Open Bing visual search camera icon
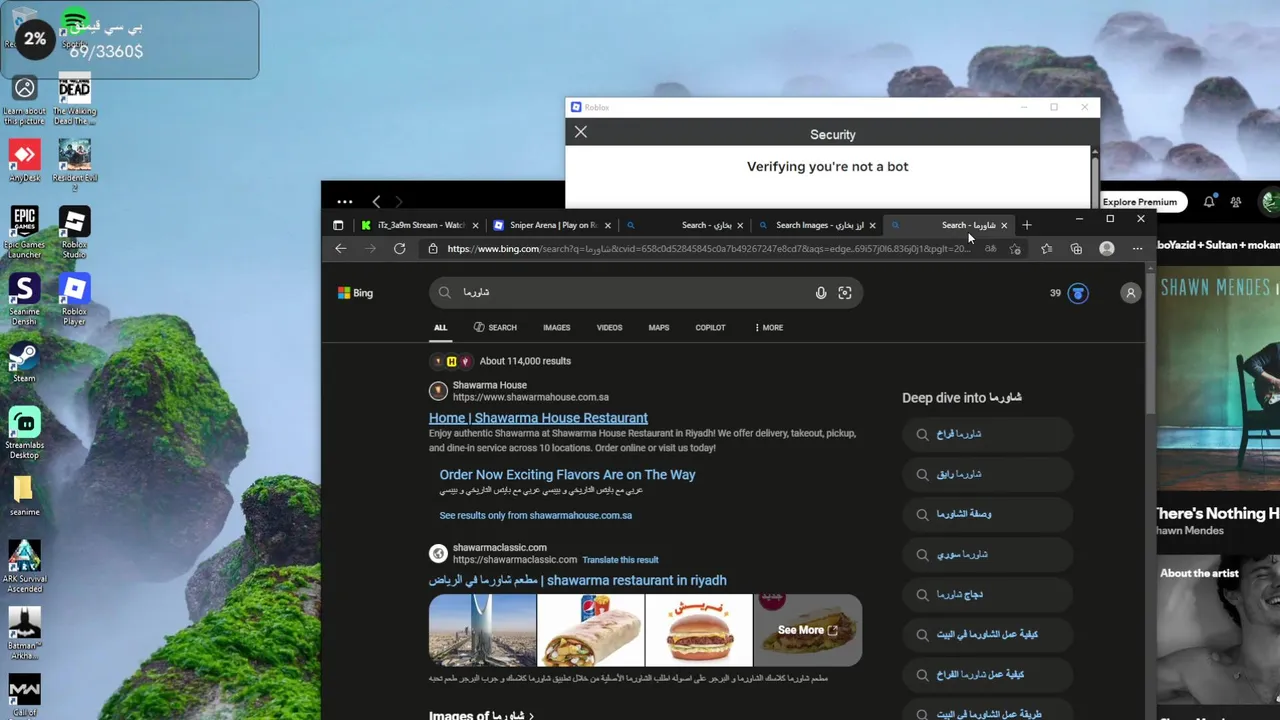This screenshot has height=720, width=1280. coord(845,293)
